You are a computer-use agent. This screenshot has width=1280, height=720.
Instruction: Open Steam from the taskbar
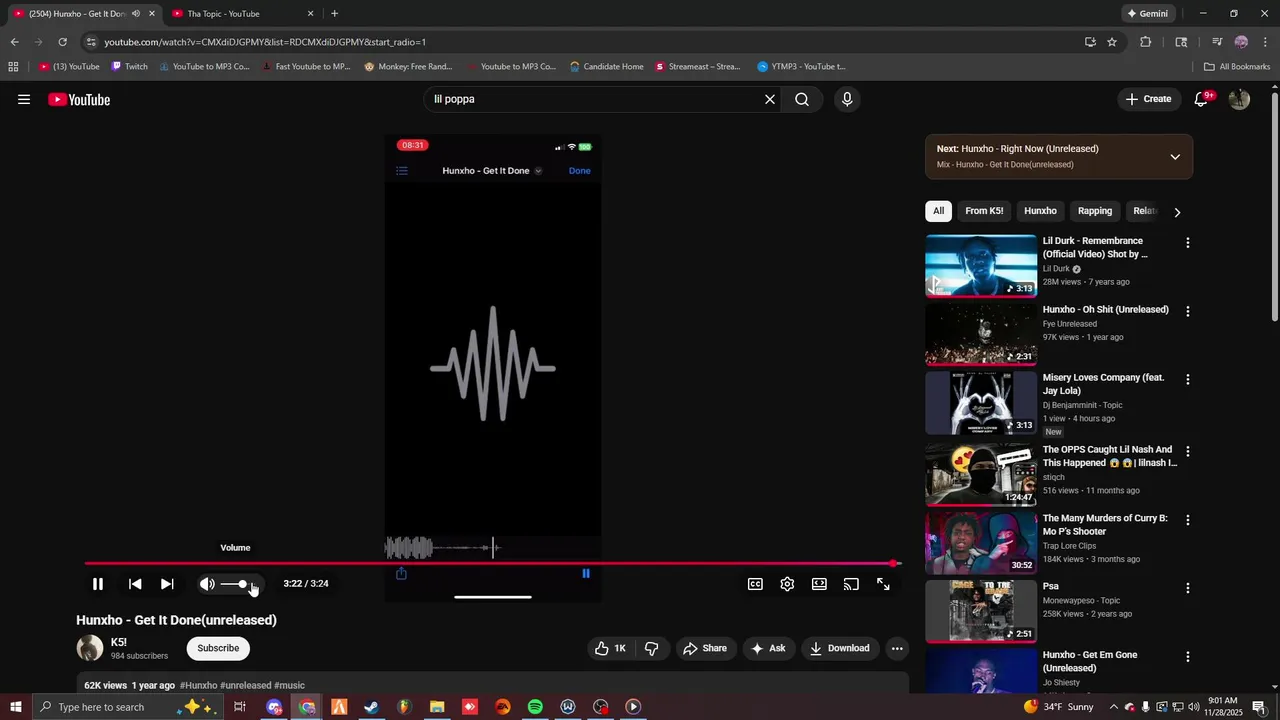pos(371,707)
